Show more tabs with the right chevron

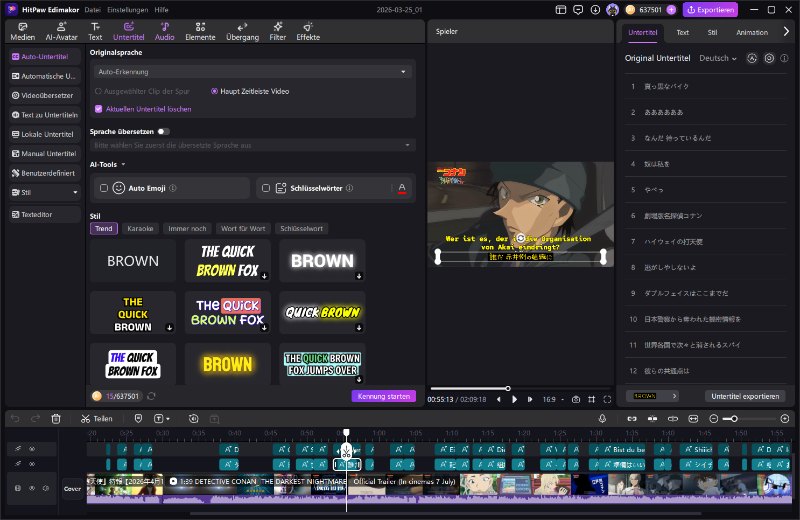786,32
